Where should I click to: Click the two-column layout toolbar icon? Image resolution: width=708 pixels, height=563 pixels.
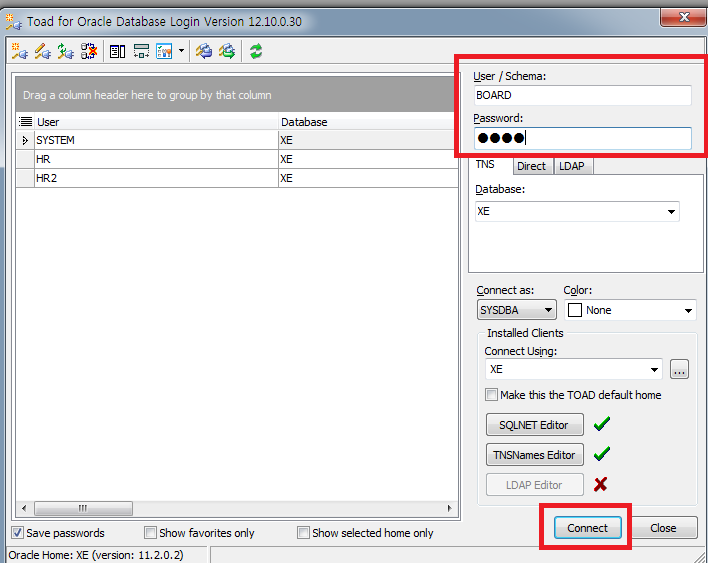[117, 51]
